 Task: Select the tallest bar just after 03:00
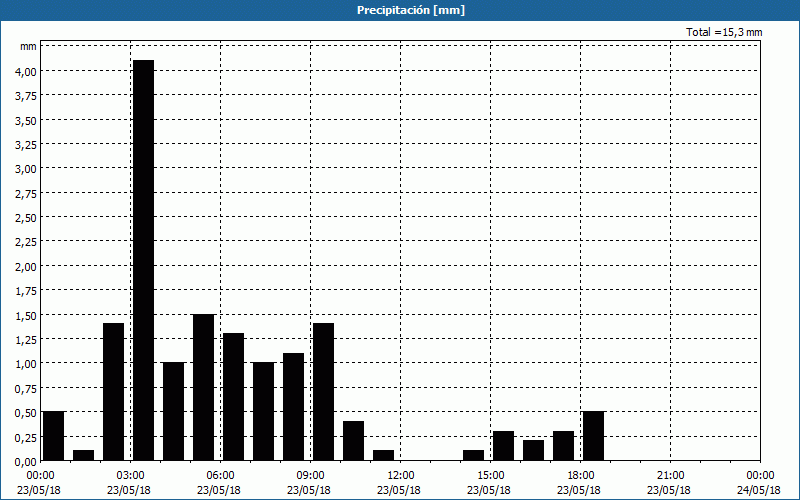click(143, 260)
